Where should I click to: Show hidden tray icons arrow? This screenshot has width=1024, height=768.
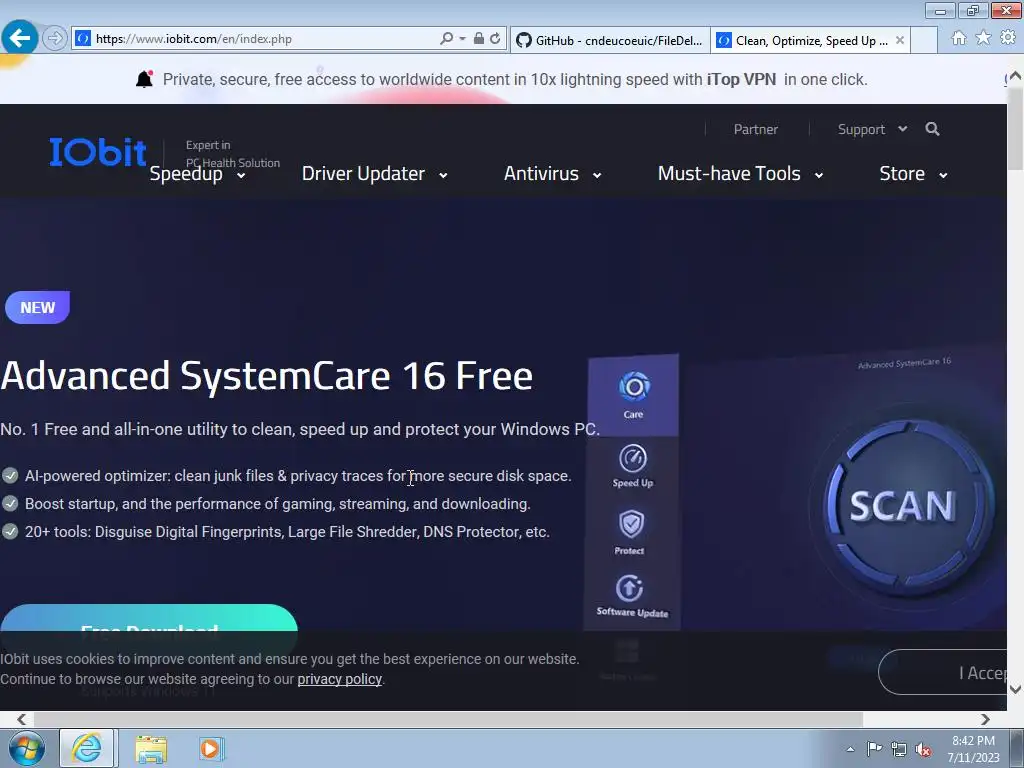[850, 749]
